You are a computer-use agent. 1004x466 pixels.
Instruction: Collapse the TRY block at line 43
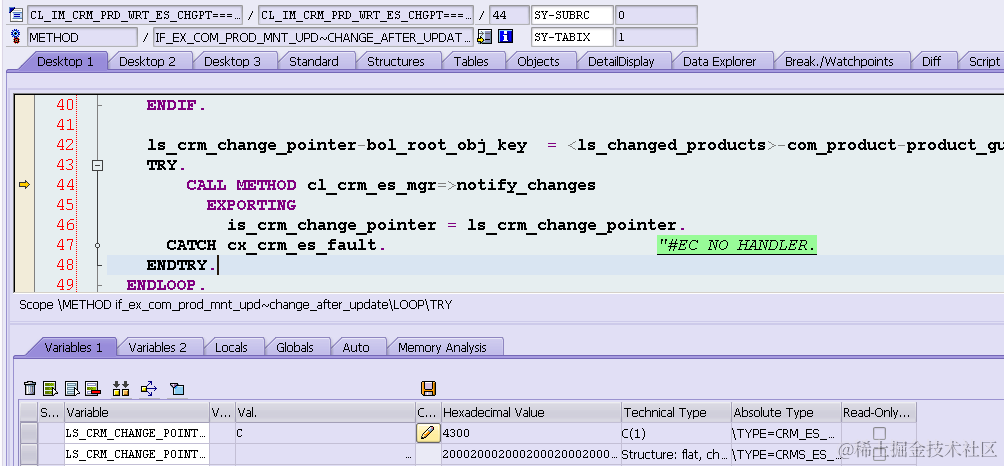click(97, 165)
